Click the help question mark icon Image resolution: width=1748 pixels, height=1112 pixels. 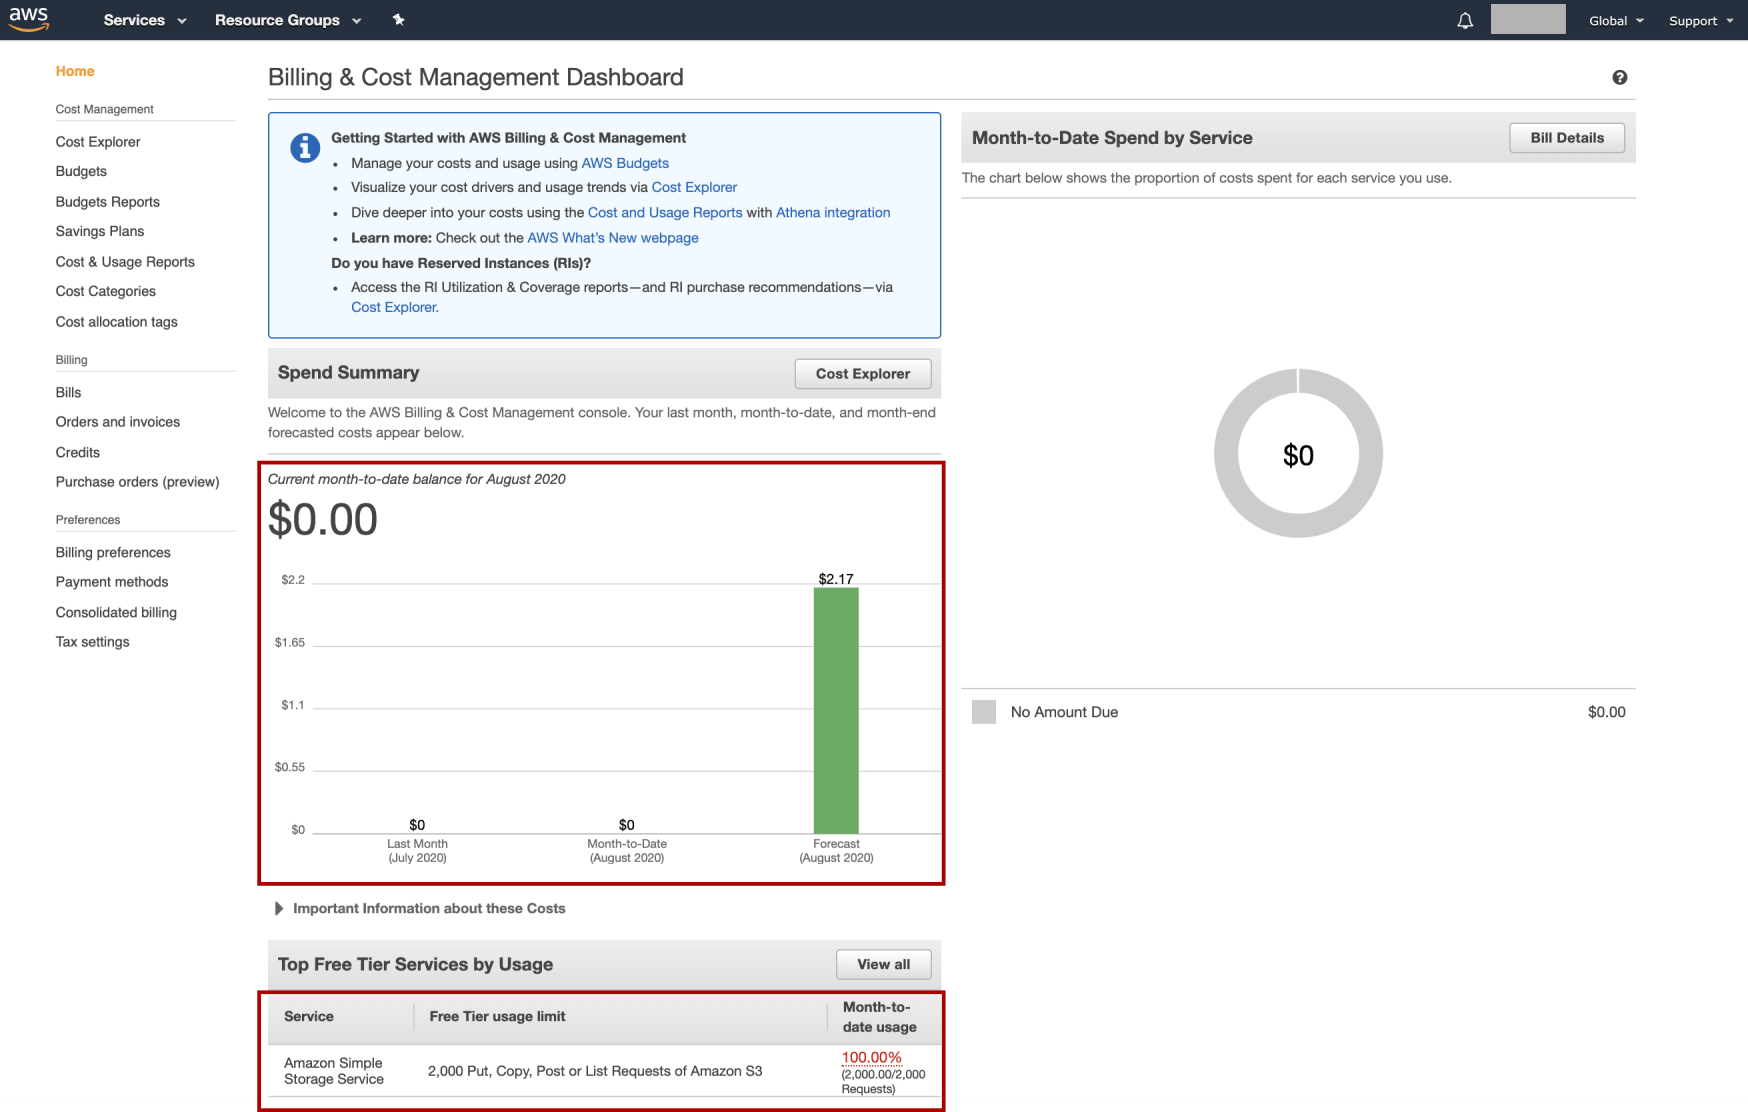pyautogui.click(x=1619, y=77)
